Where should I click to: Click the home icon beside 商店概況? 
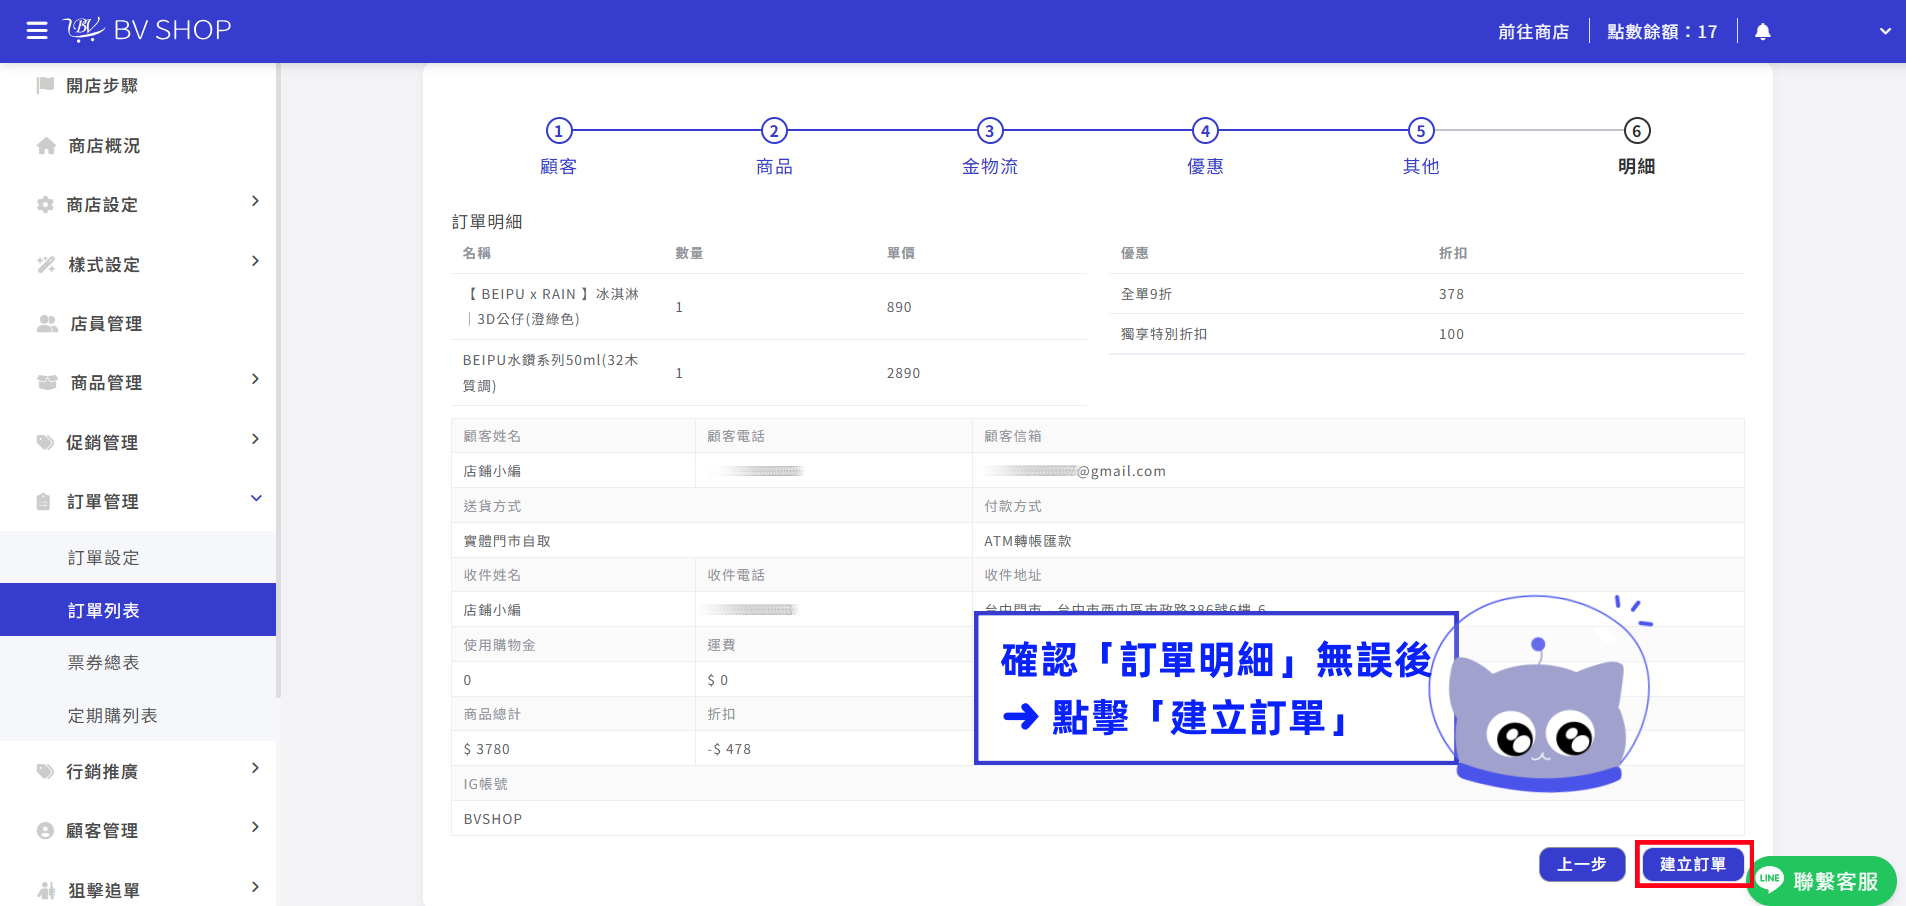[46, 146]
